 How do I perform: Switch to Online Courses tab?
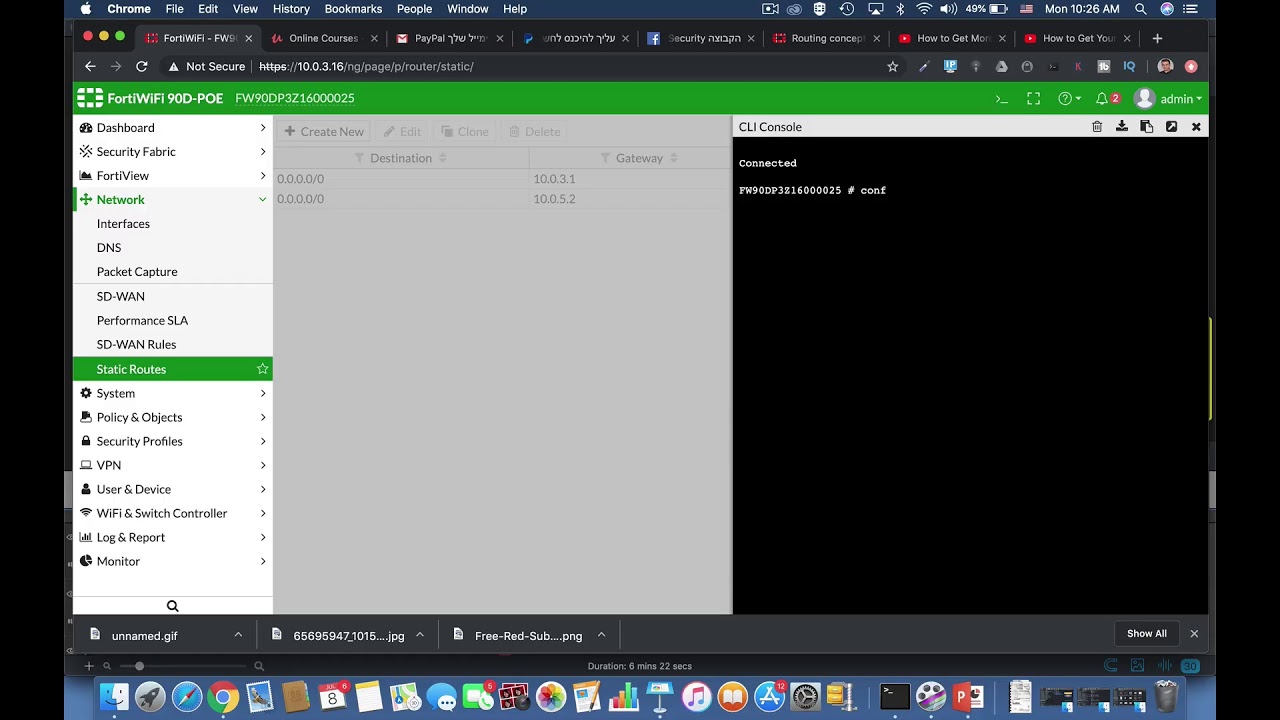coord(324,38)
